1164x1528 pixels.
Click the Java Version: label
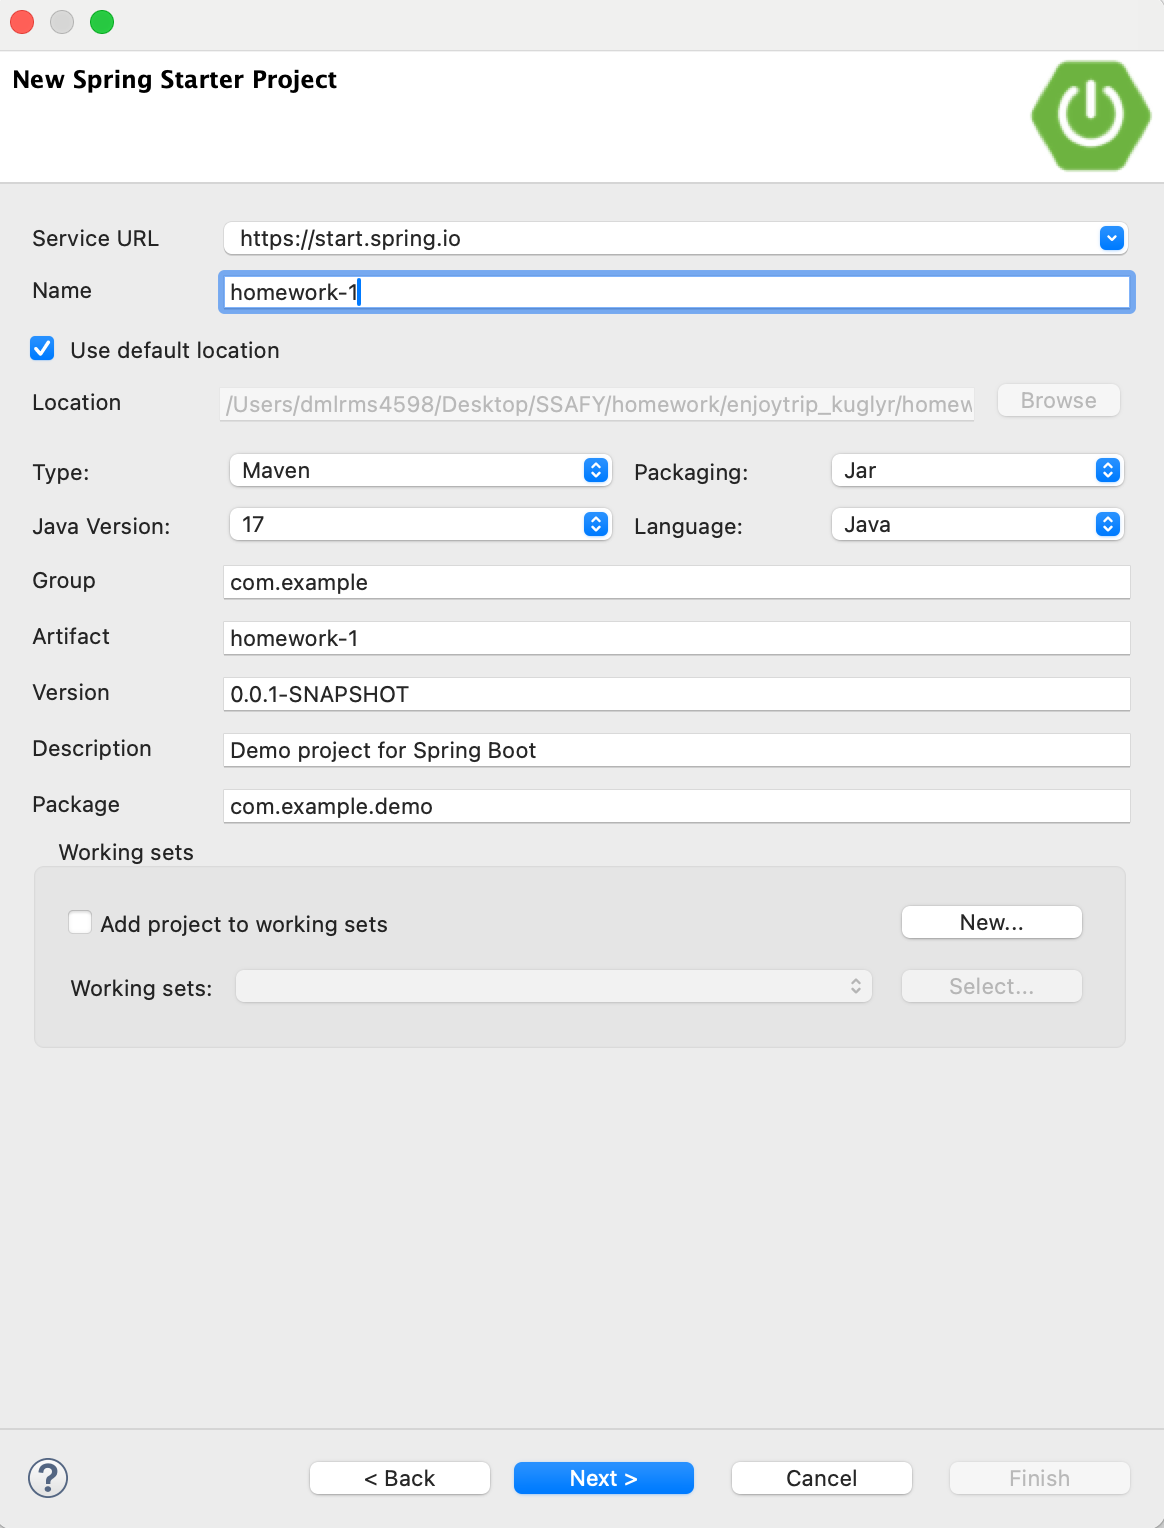101,526
